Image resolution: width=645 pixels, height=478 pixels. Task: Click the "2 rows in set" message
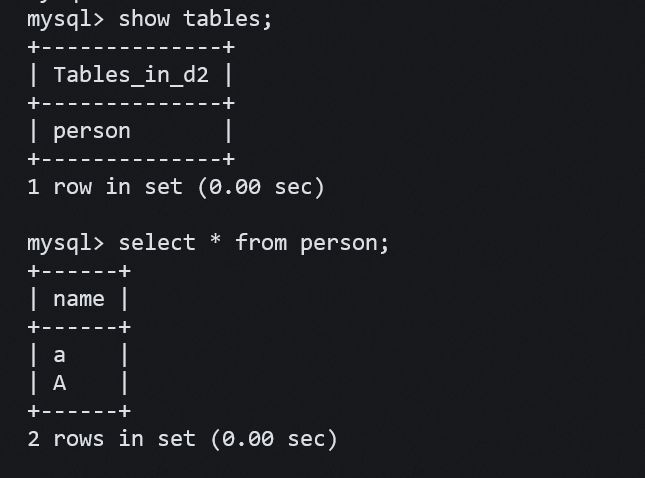click(x=112, y=438)
